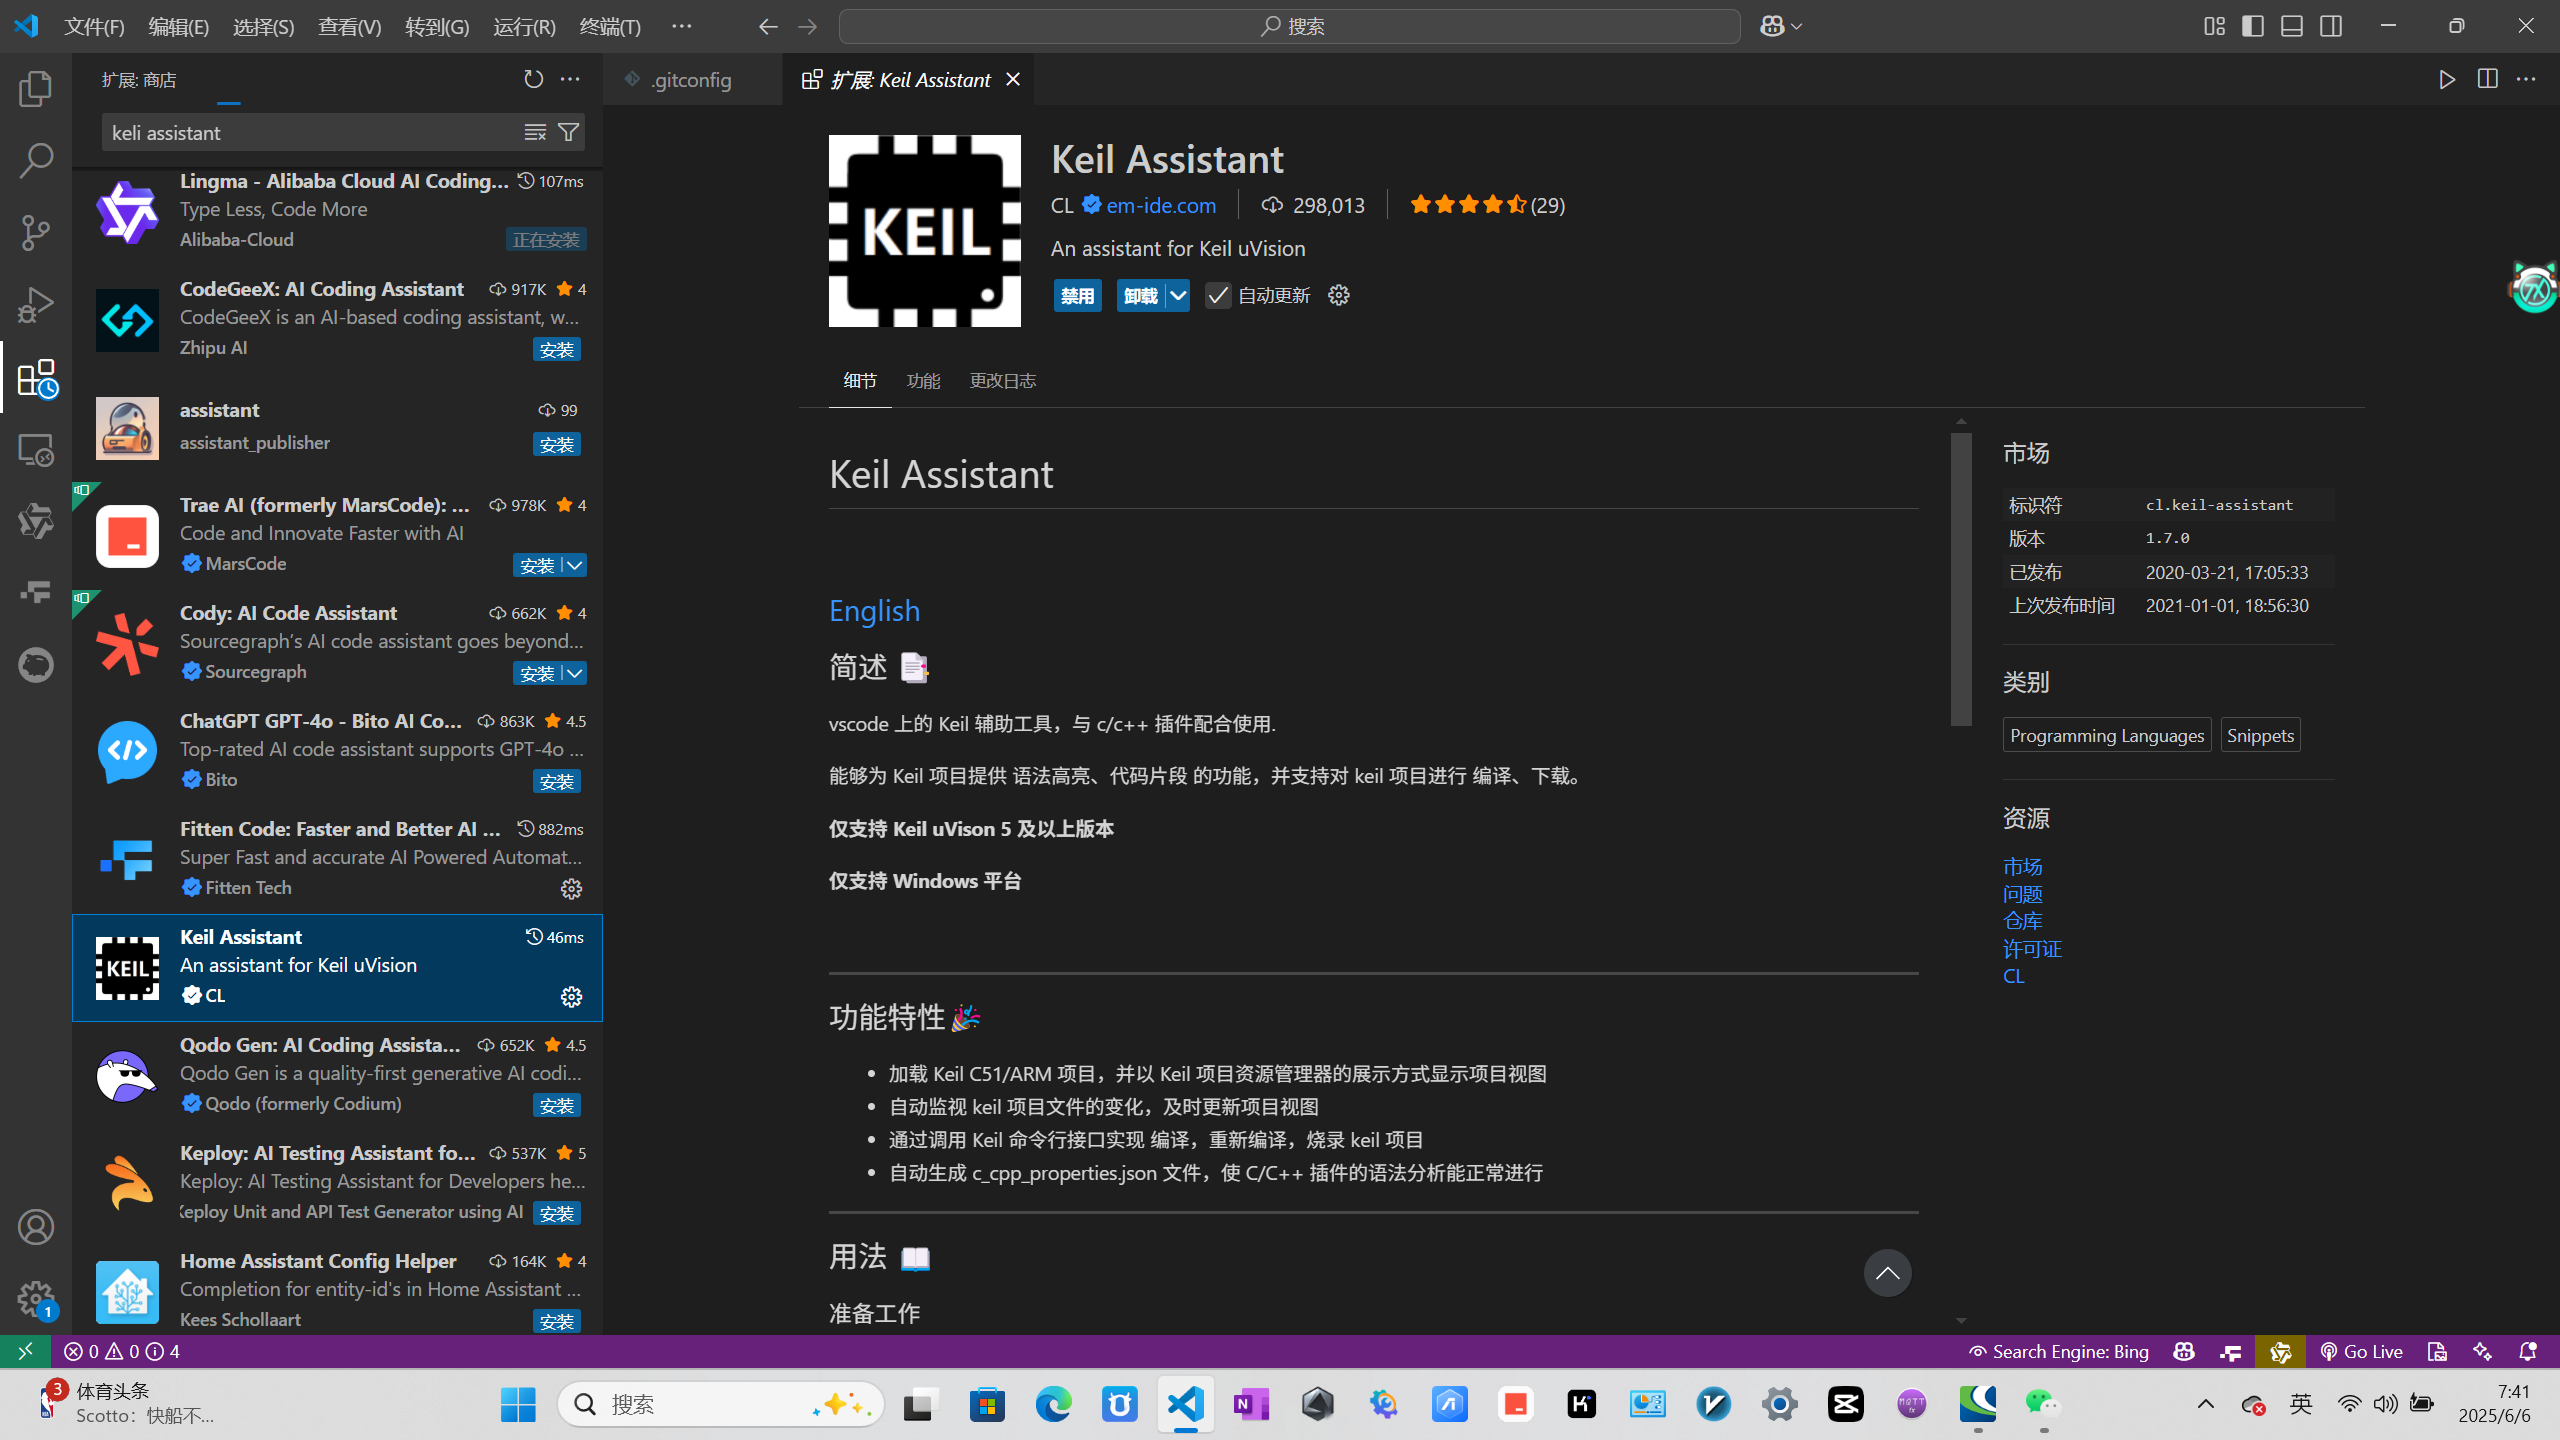Screen dimensions: 2560x1440
Task: Open the 终端(T) terminal menu
Action: coord(609,26)
